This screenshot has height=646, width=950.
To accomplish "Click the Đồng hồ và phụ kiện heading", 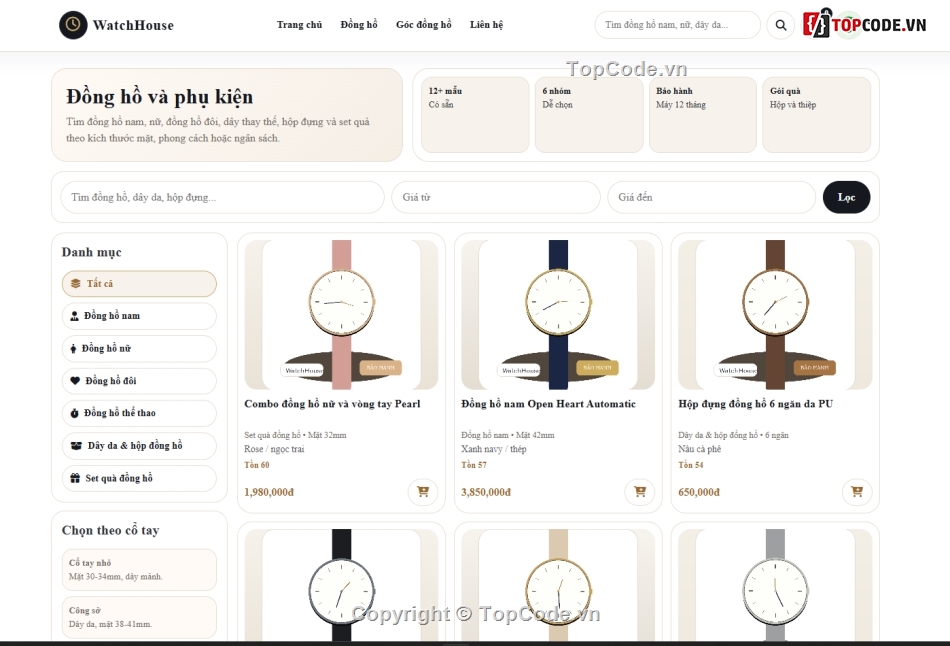I will tap(160, 97).
